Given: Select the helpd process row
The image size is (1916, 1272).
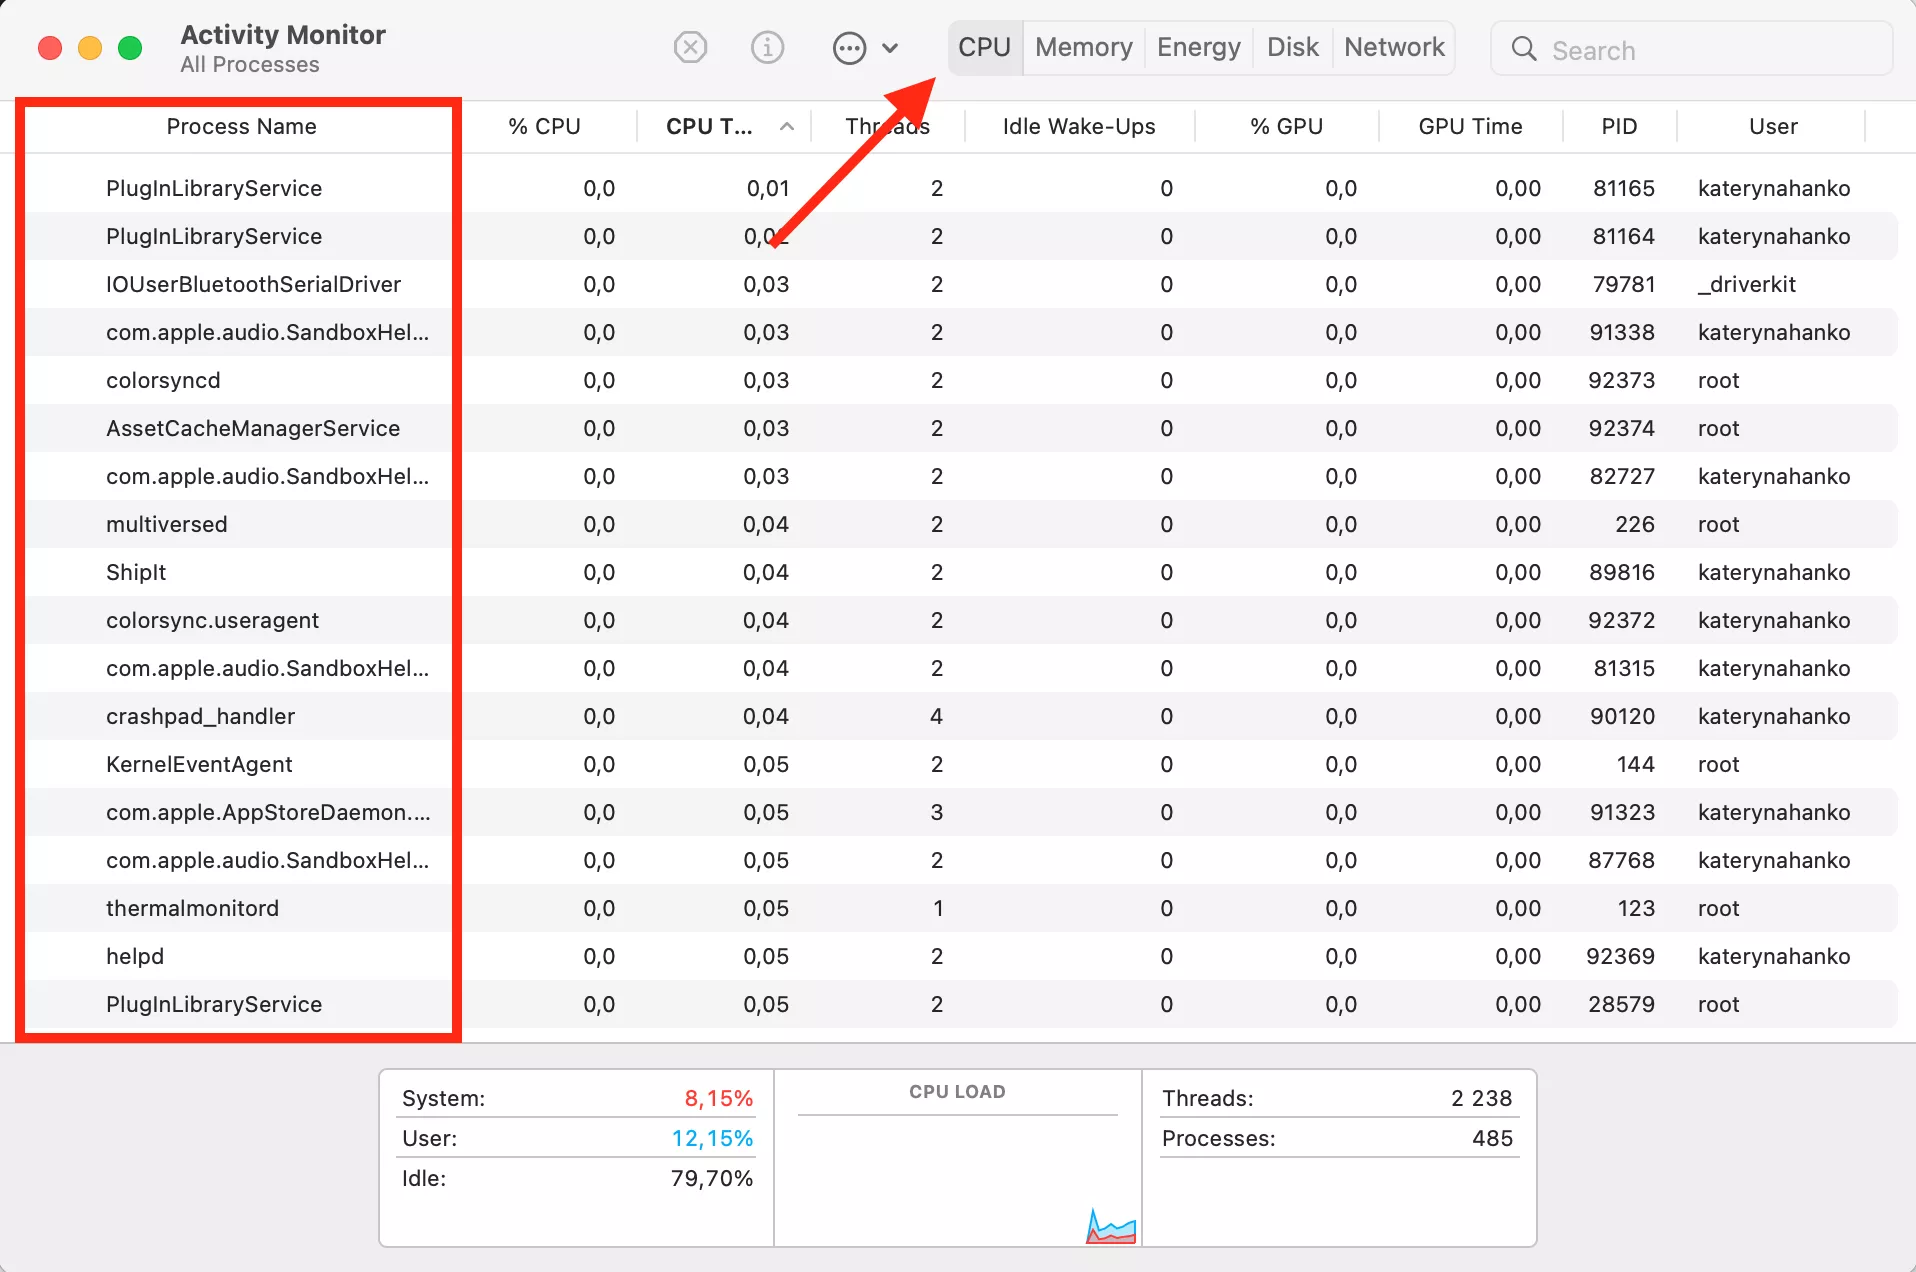Looking at the screenshot, I should pos(958,956).
